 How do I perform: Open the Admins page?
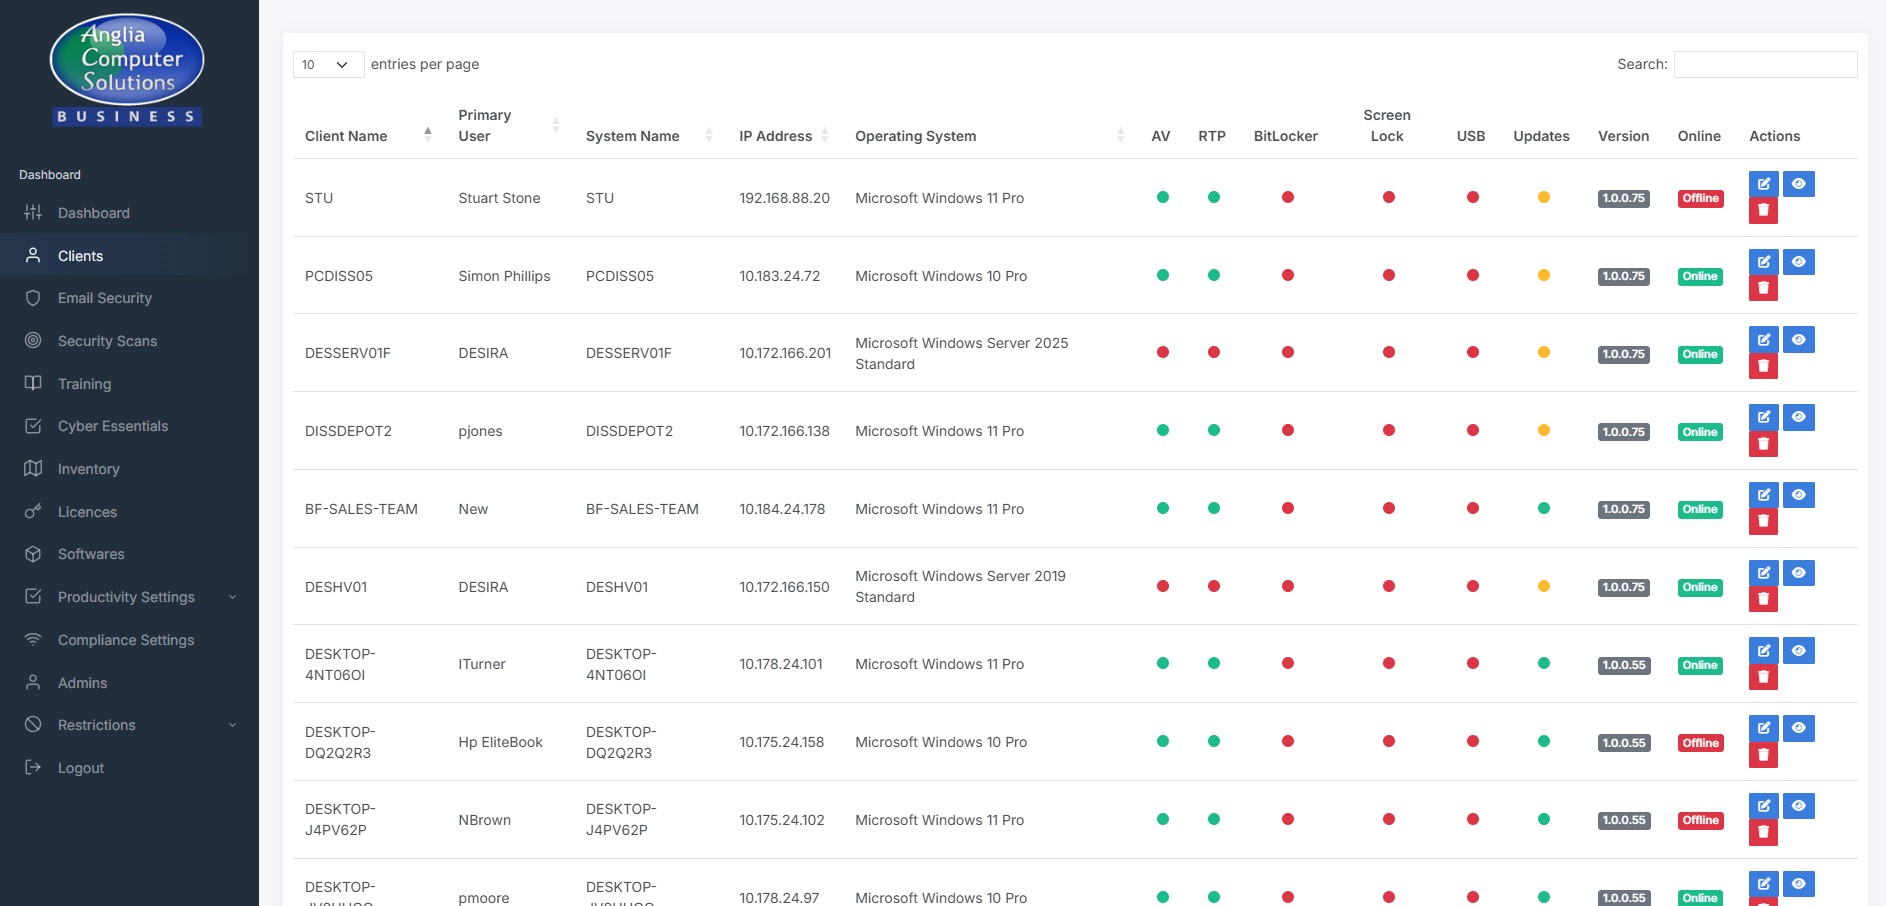pyautogui.click(x=81, y=682)
